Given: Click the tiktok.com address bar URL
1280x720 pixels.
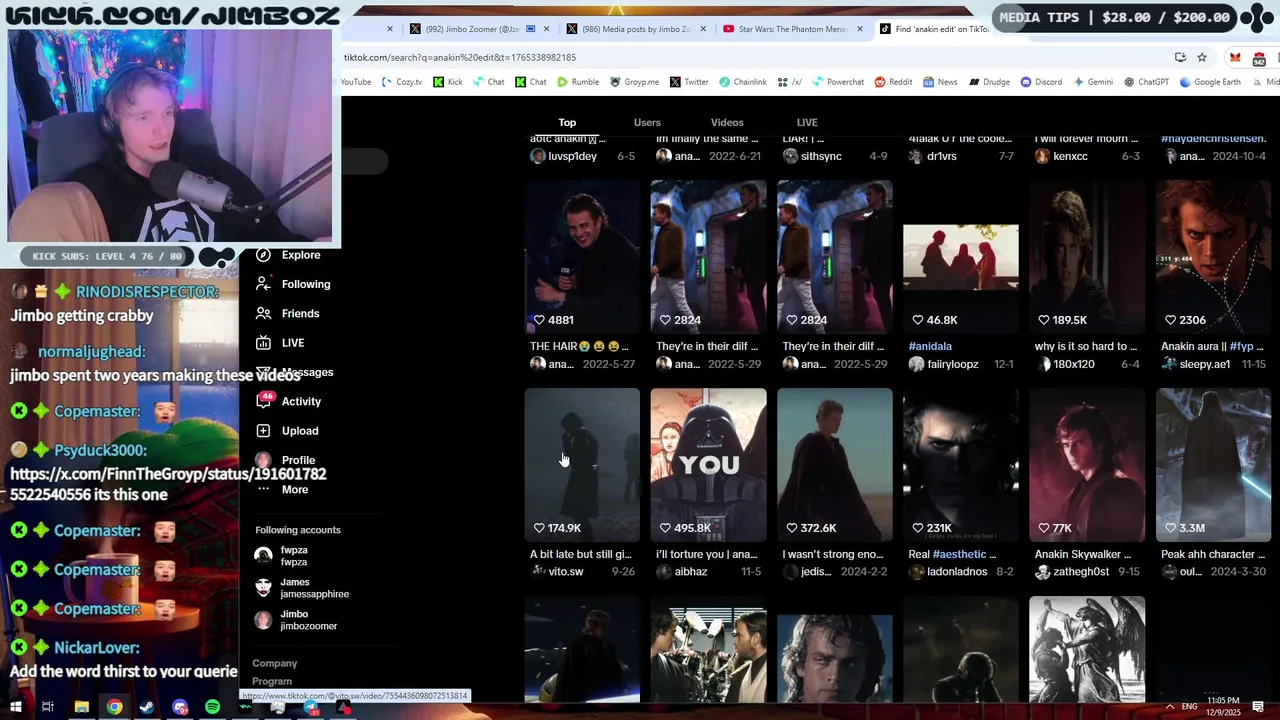Looking at the screenshot, I should point(460,57).
